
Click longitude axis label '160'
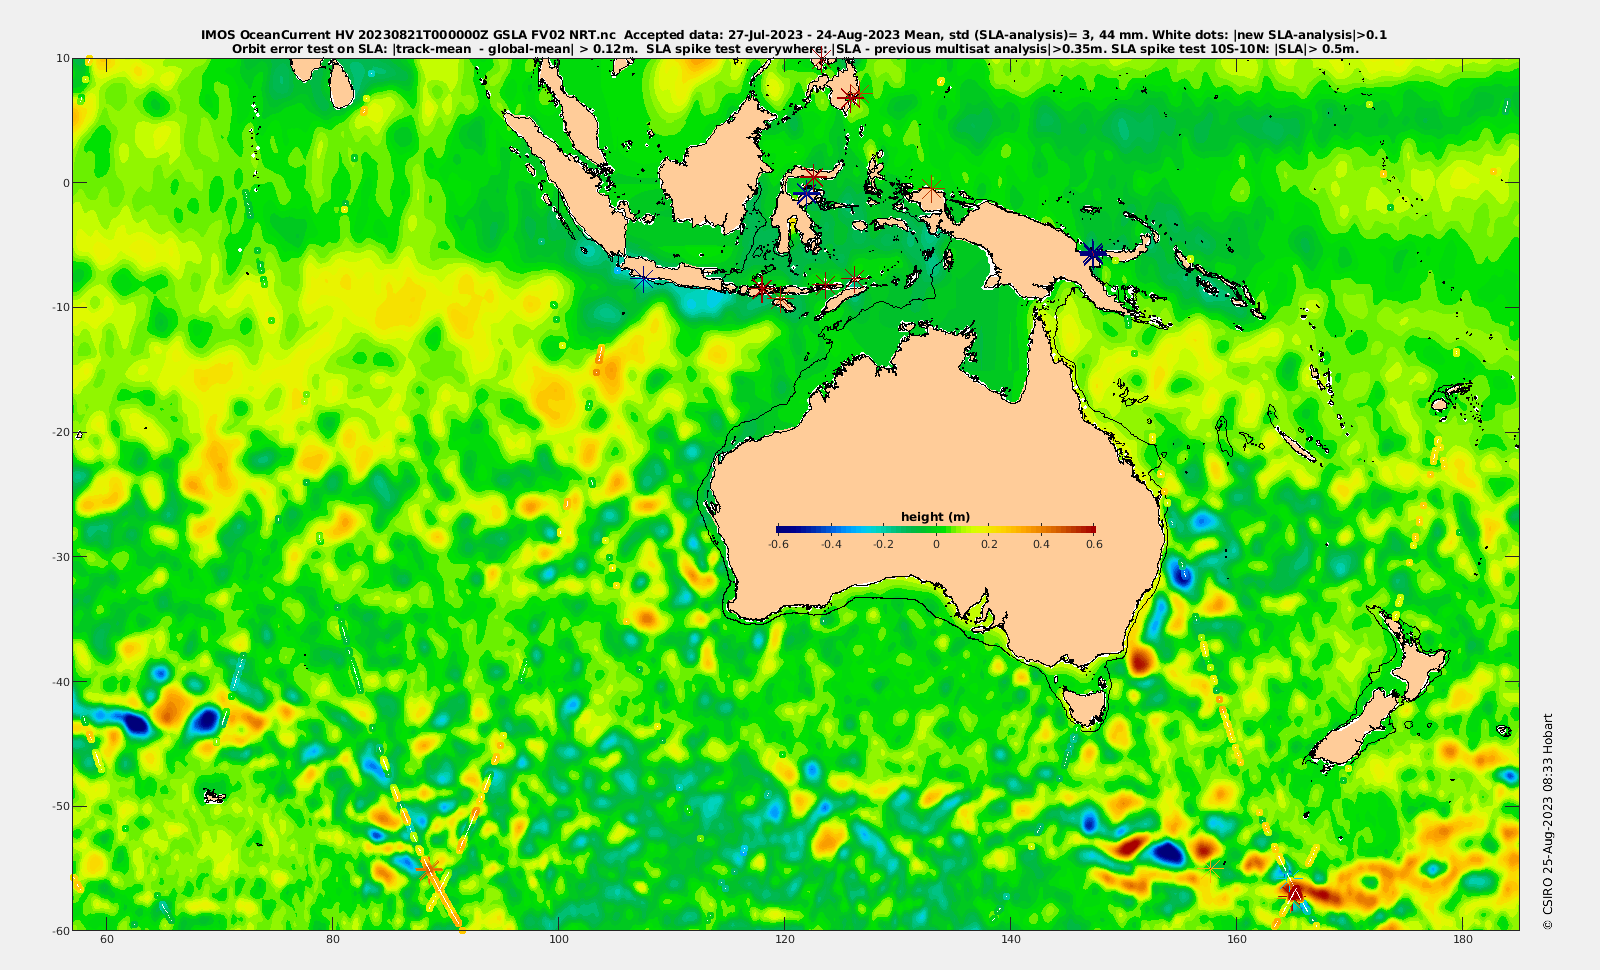tap(1237, 939)
